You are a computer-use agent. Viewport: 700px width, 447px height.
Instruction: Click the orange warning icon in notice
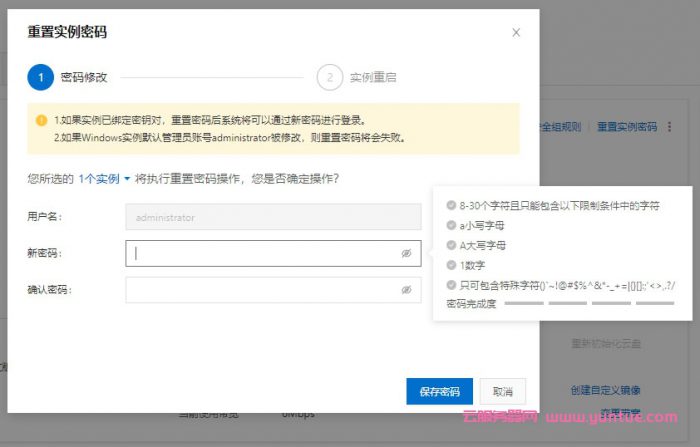point(41,120)
